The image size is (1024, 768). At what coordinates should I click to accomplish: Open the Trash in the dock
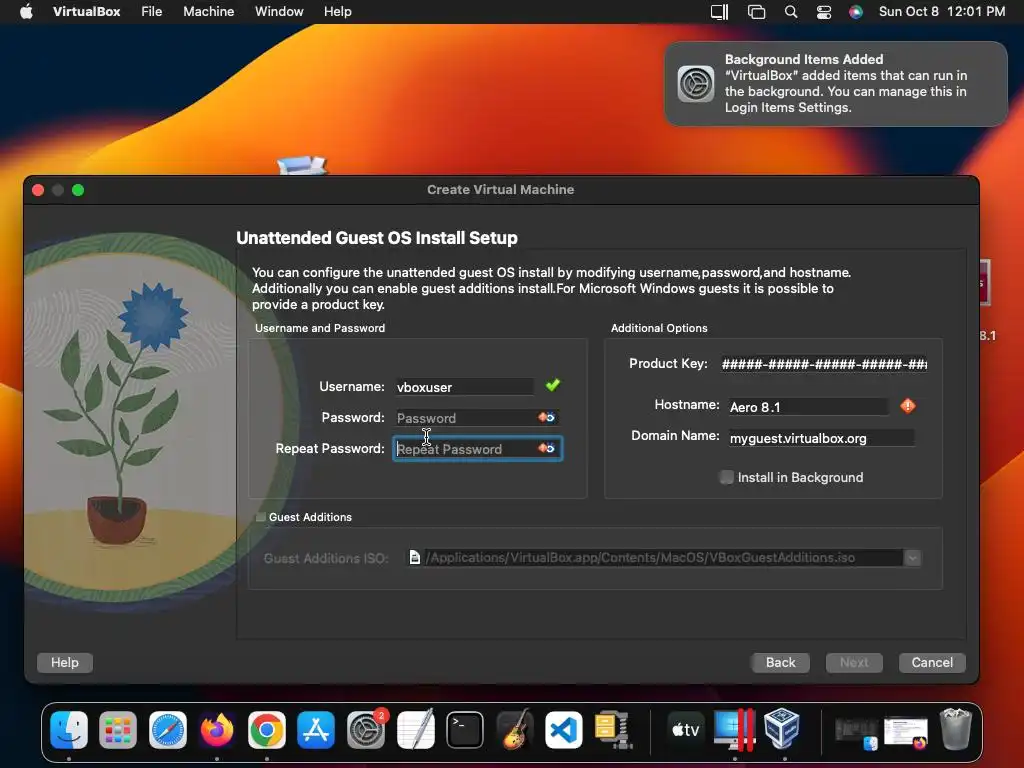click(956, 729)
